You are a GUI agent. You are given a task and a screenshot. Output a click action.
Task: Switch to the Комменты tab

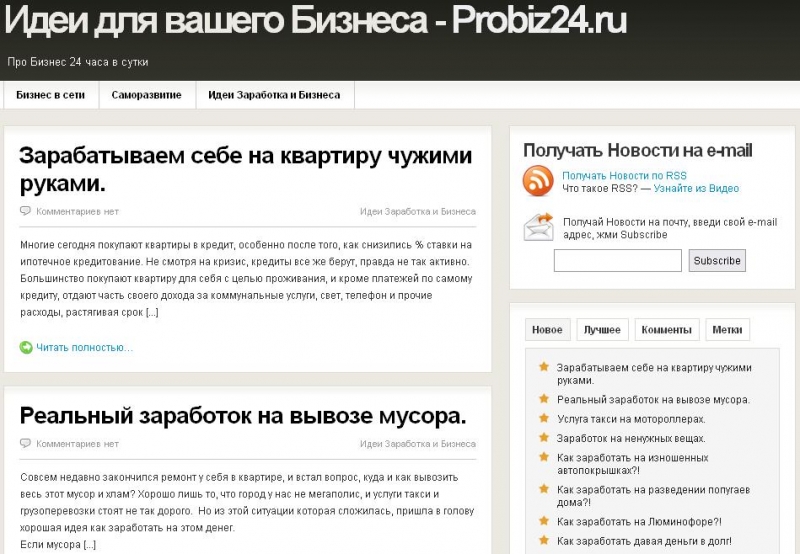click(x=666, y=330)
